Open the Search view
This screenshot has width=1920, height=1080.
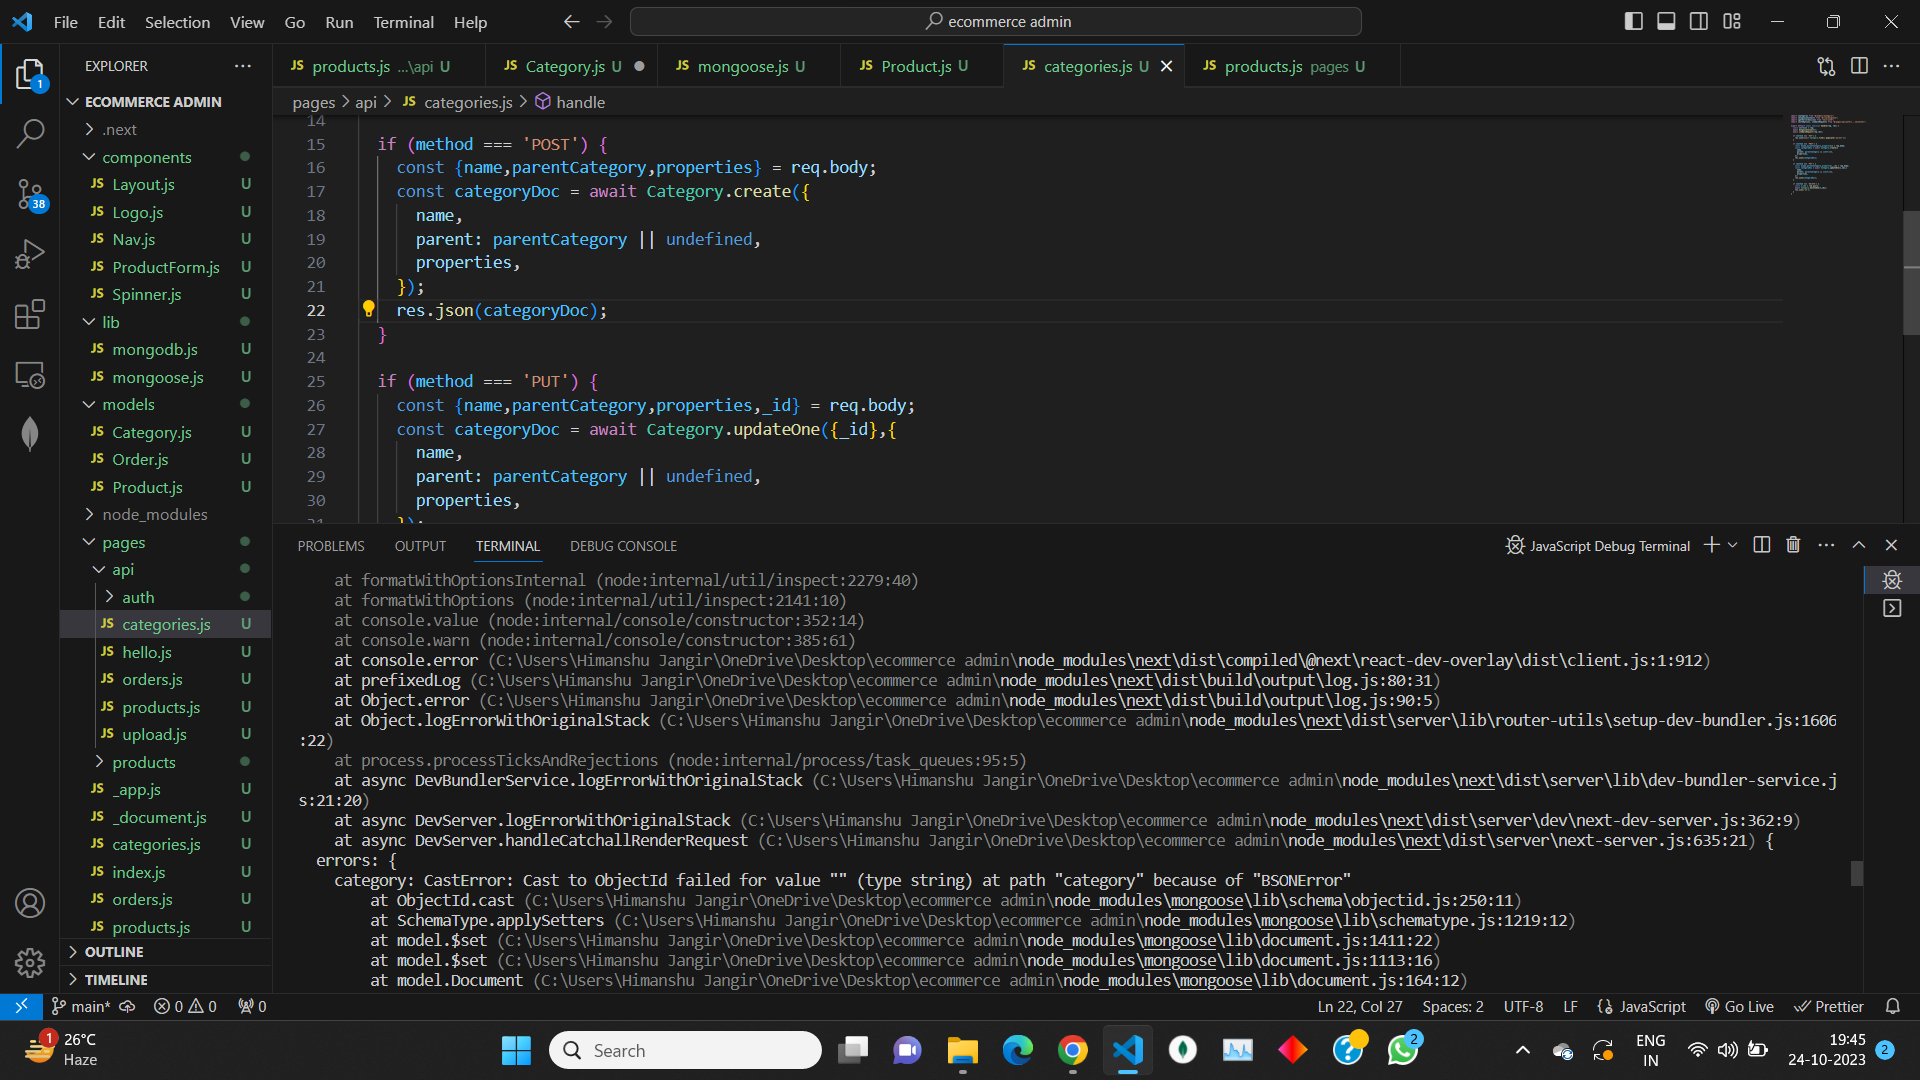click(x=30, y=133)
